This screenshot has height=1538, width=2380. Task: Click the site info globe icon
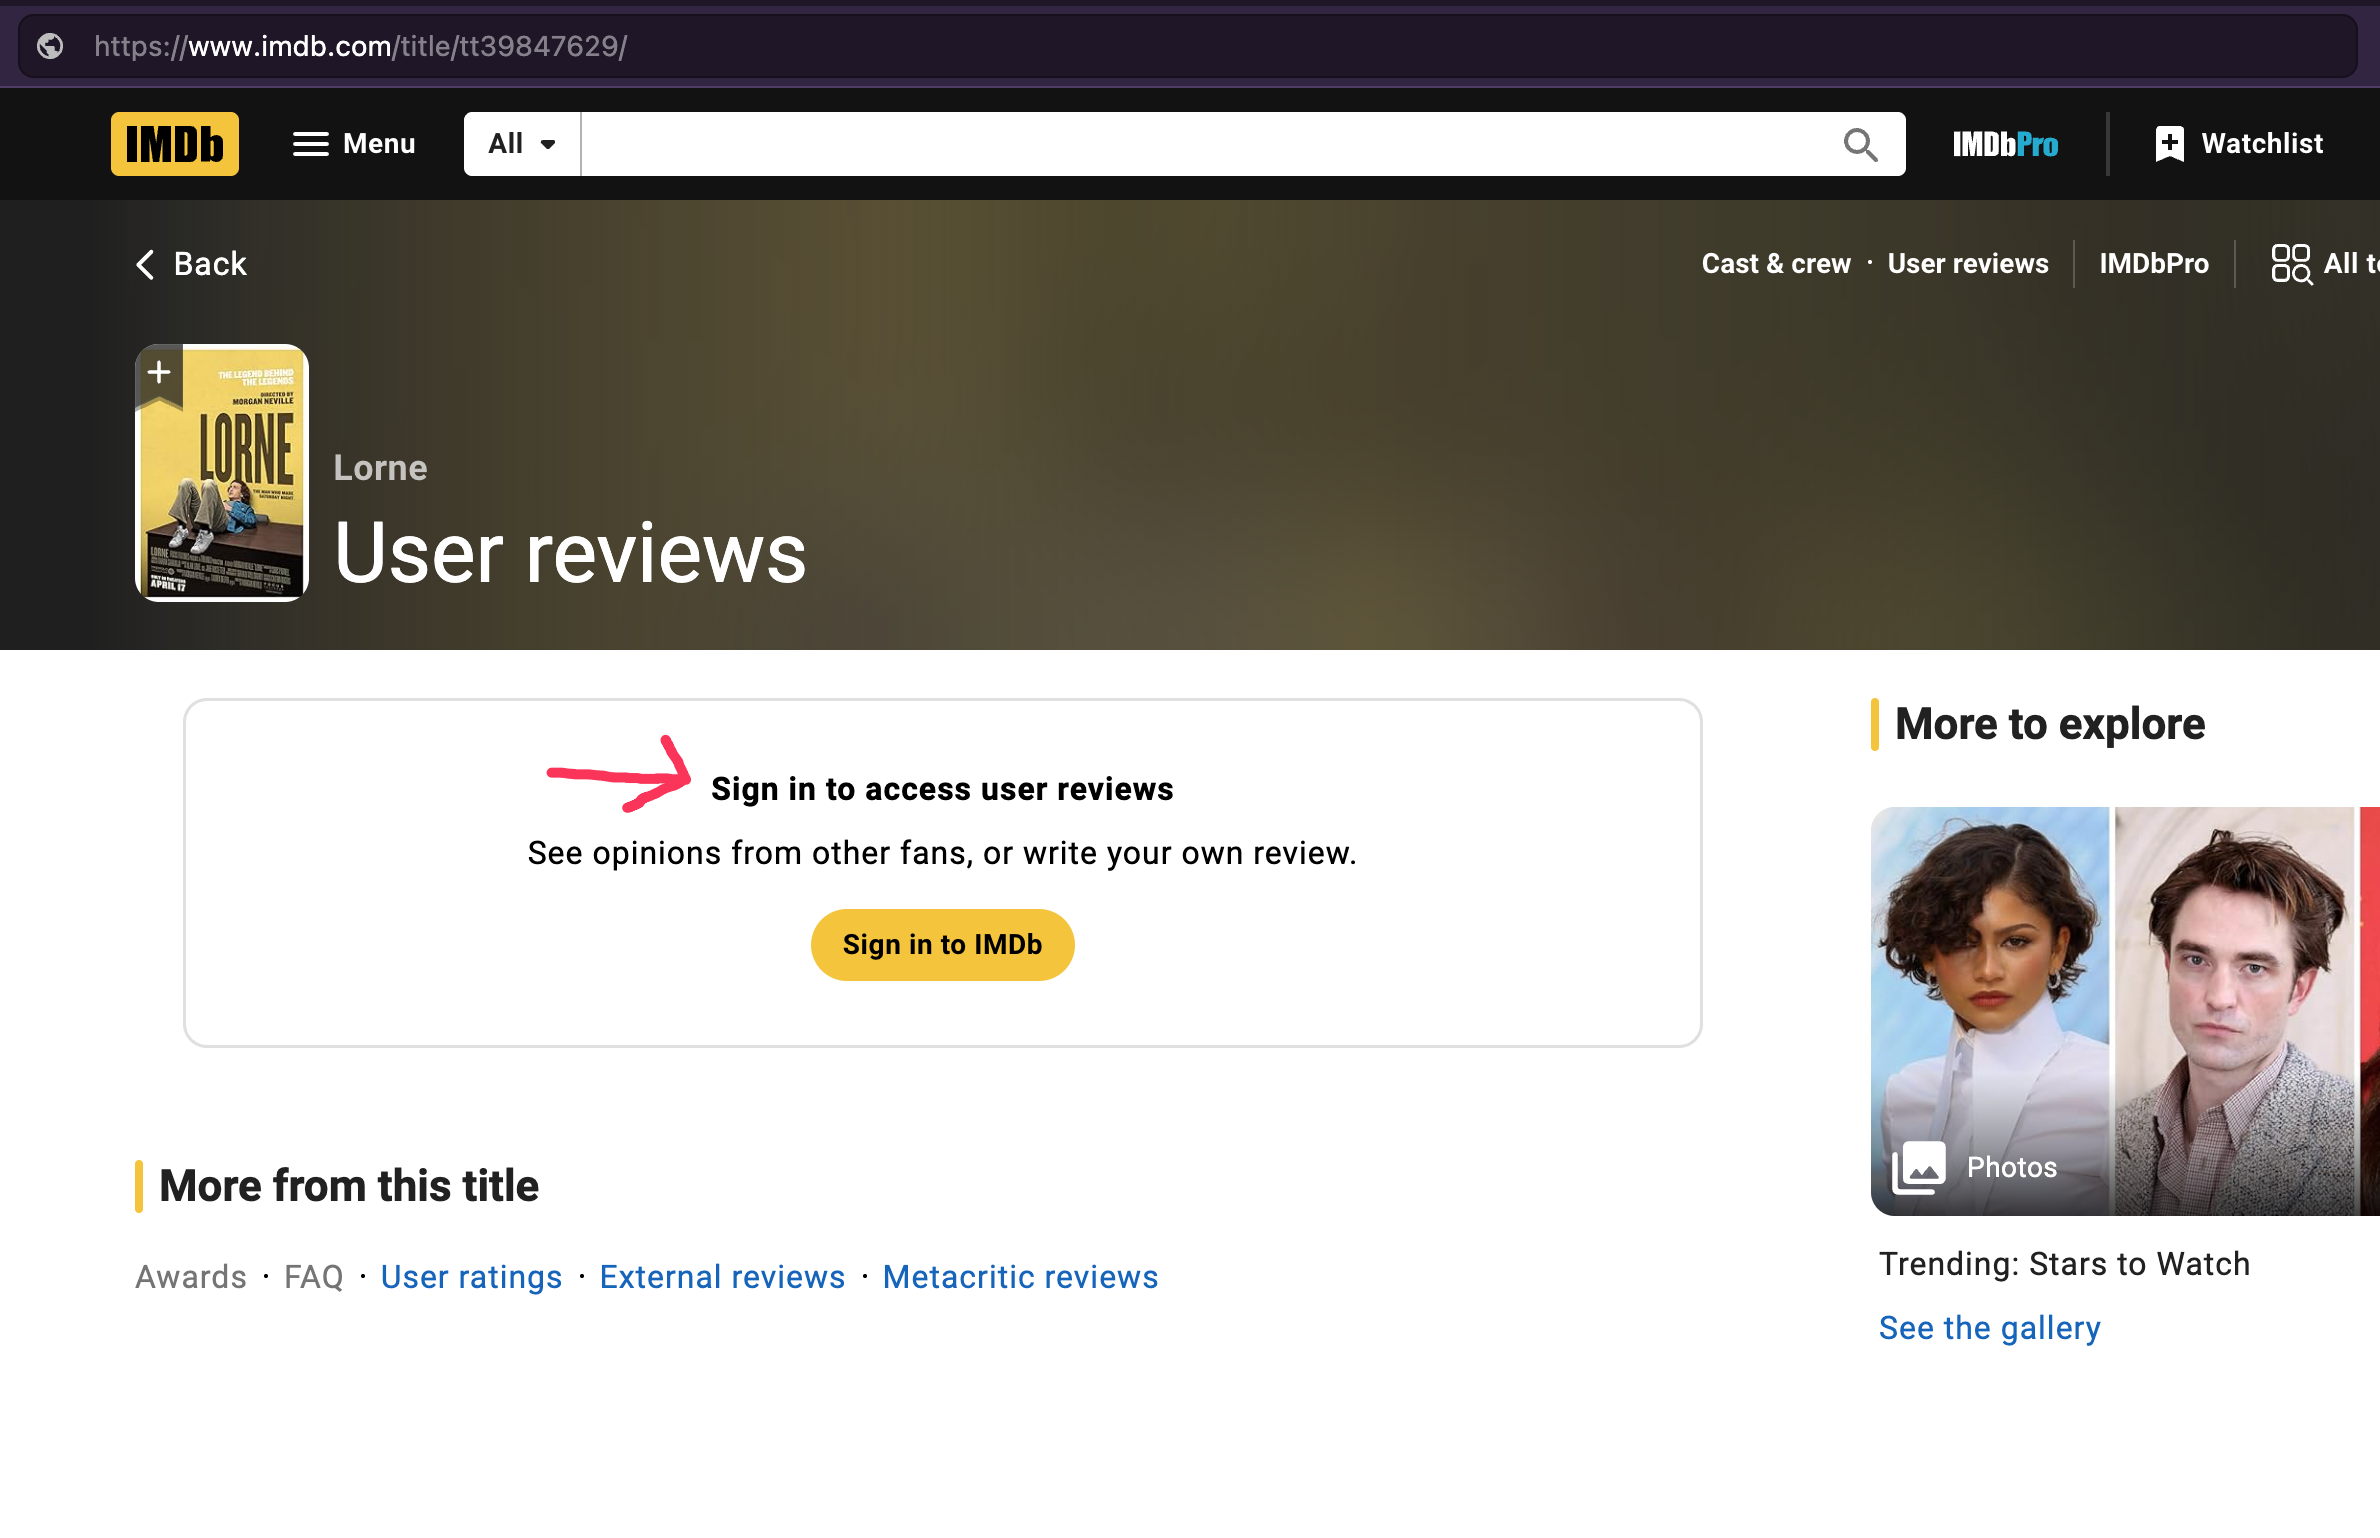[50, 46]
